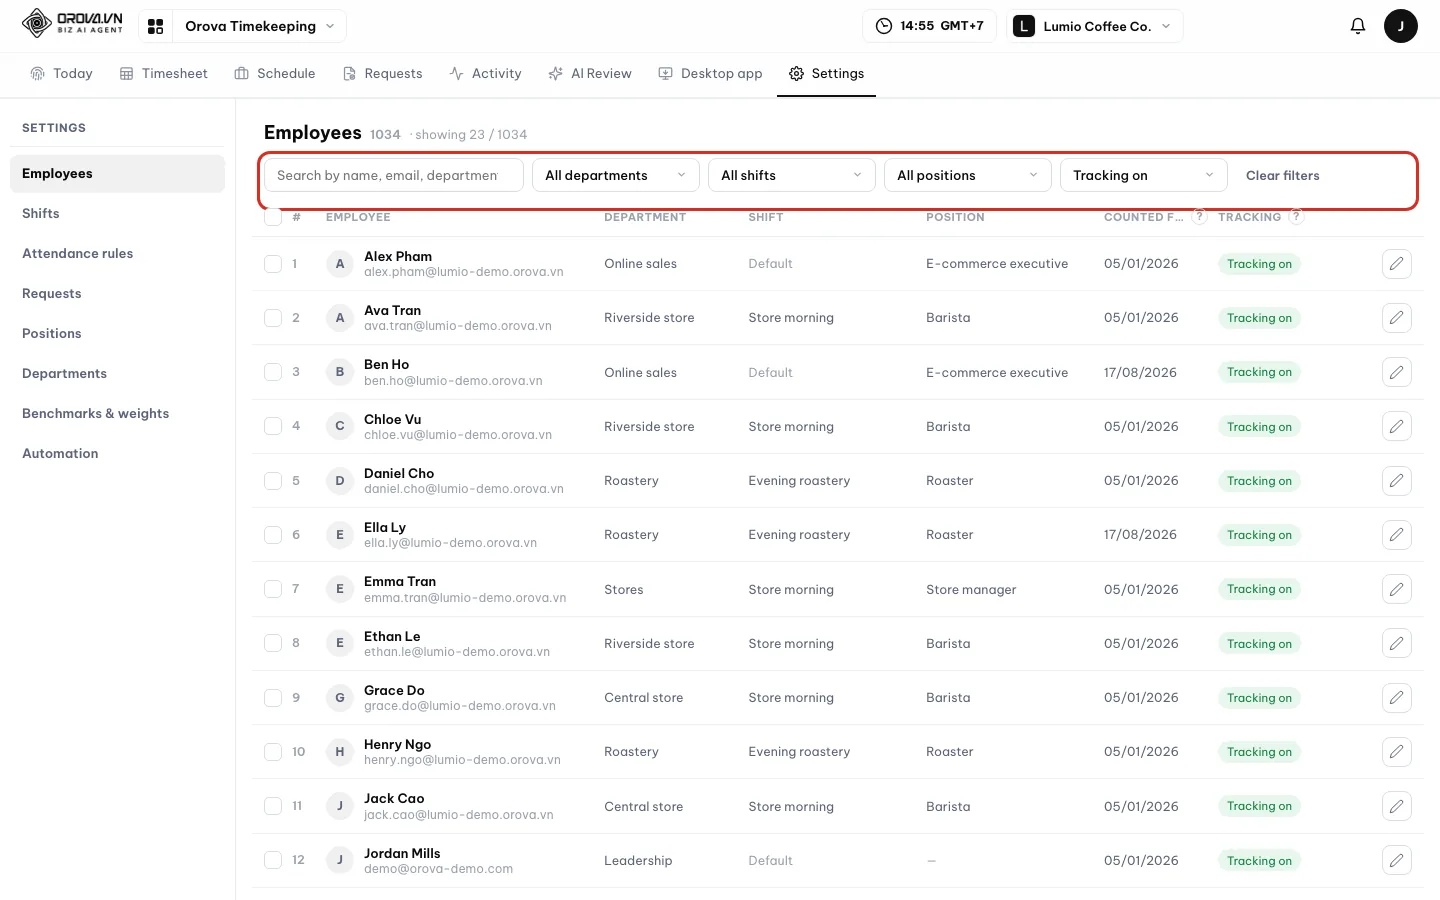The image size is (1440, 900).
Task: Switch to the AI Review tab
Action: [x=590, y=73]
